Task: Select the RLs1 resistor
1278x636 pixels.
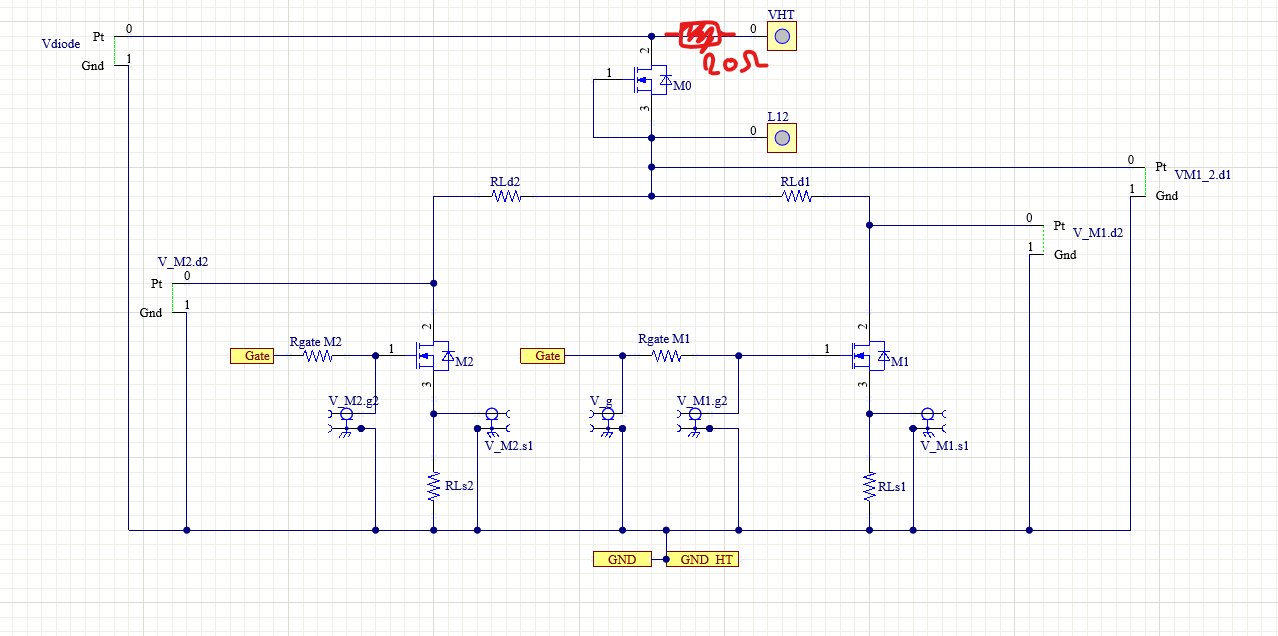Action: [869, 487]
